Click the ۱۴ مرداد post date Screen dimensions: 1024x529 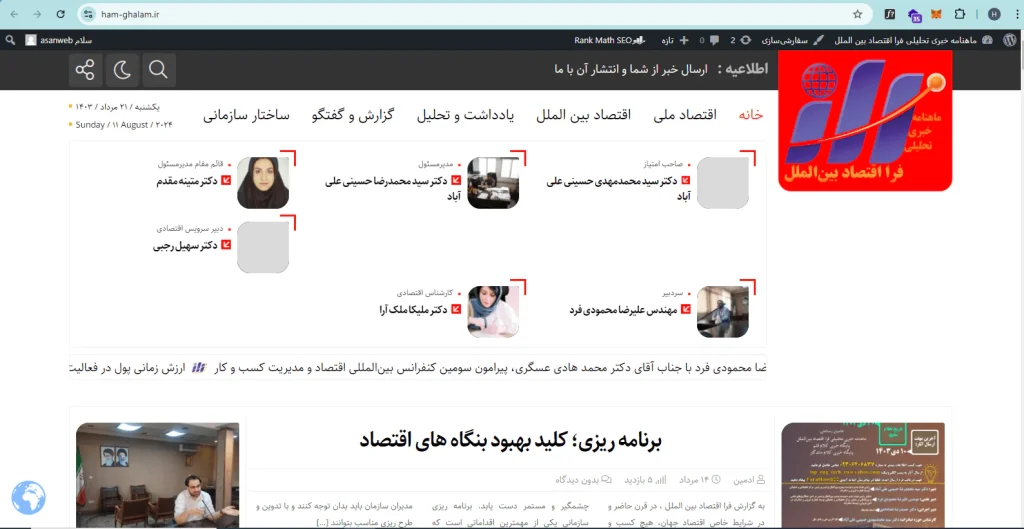699,479
